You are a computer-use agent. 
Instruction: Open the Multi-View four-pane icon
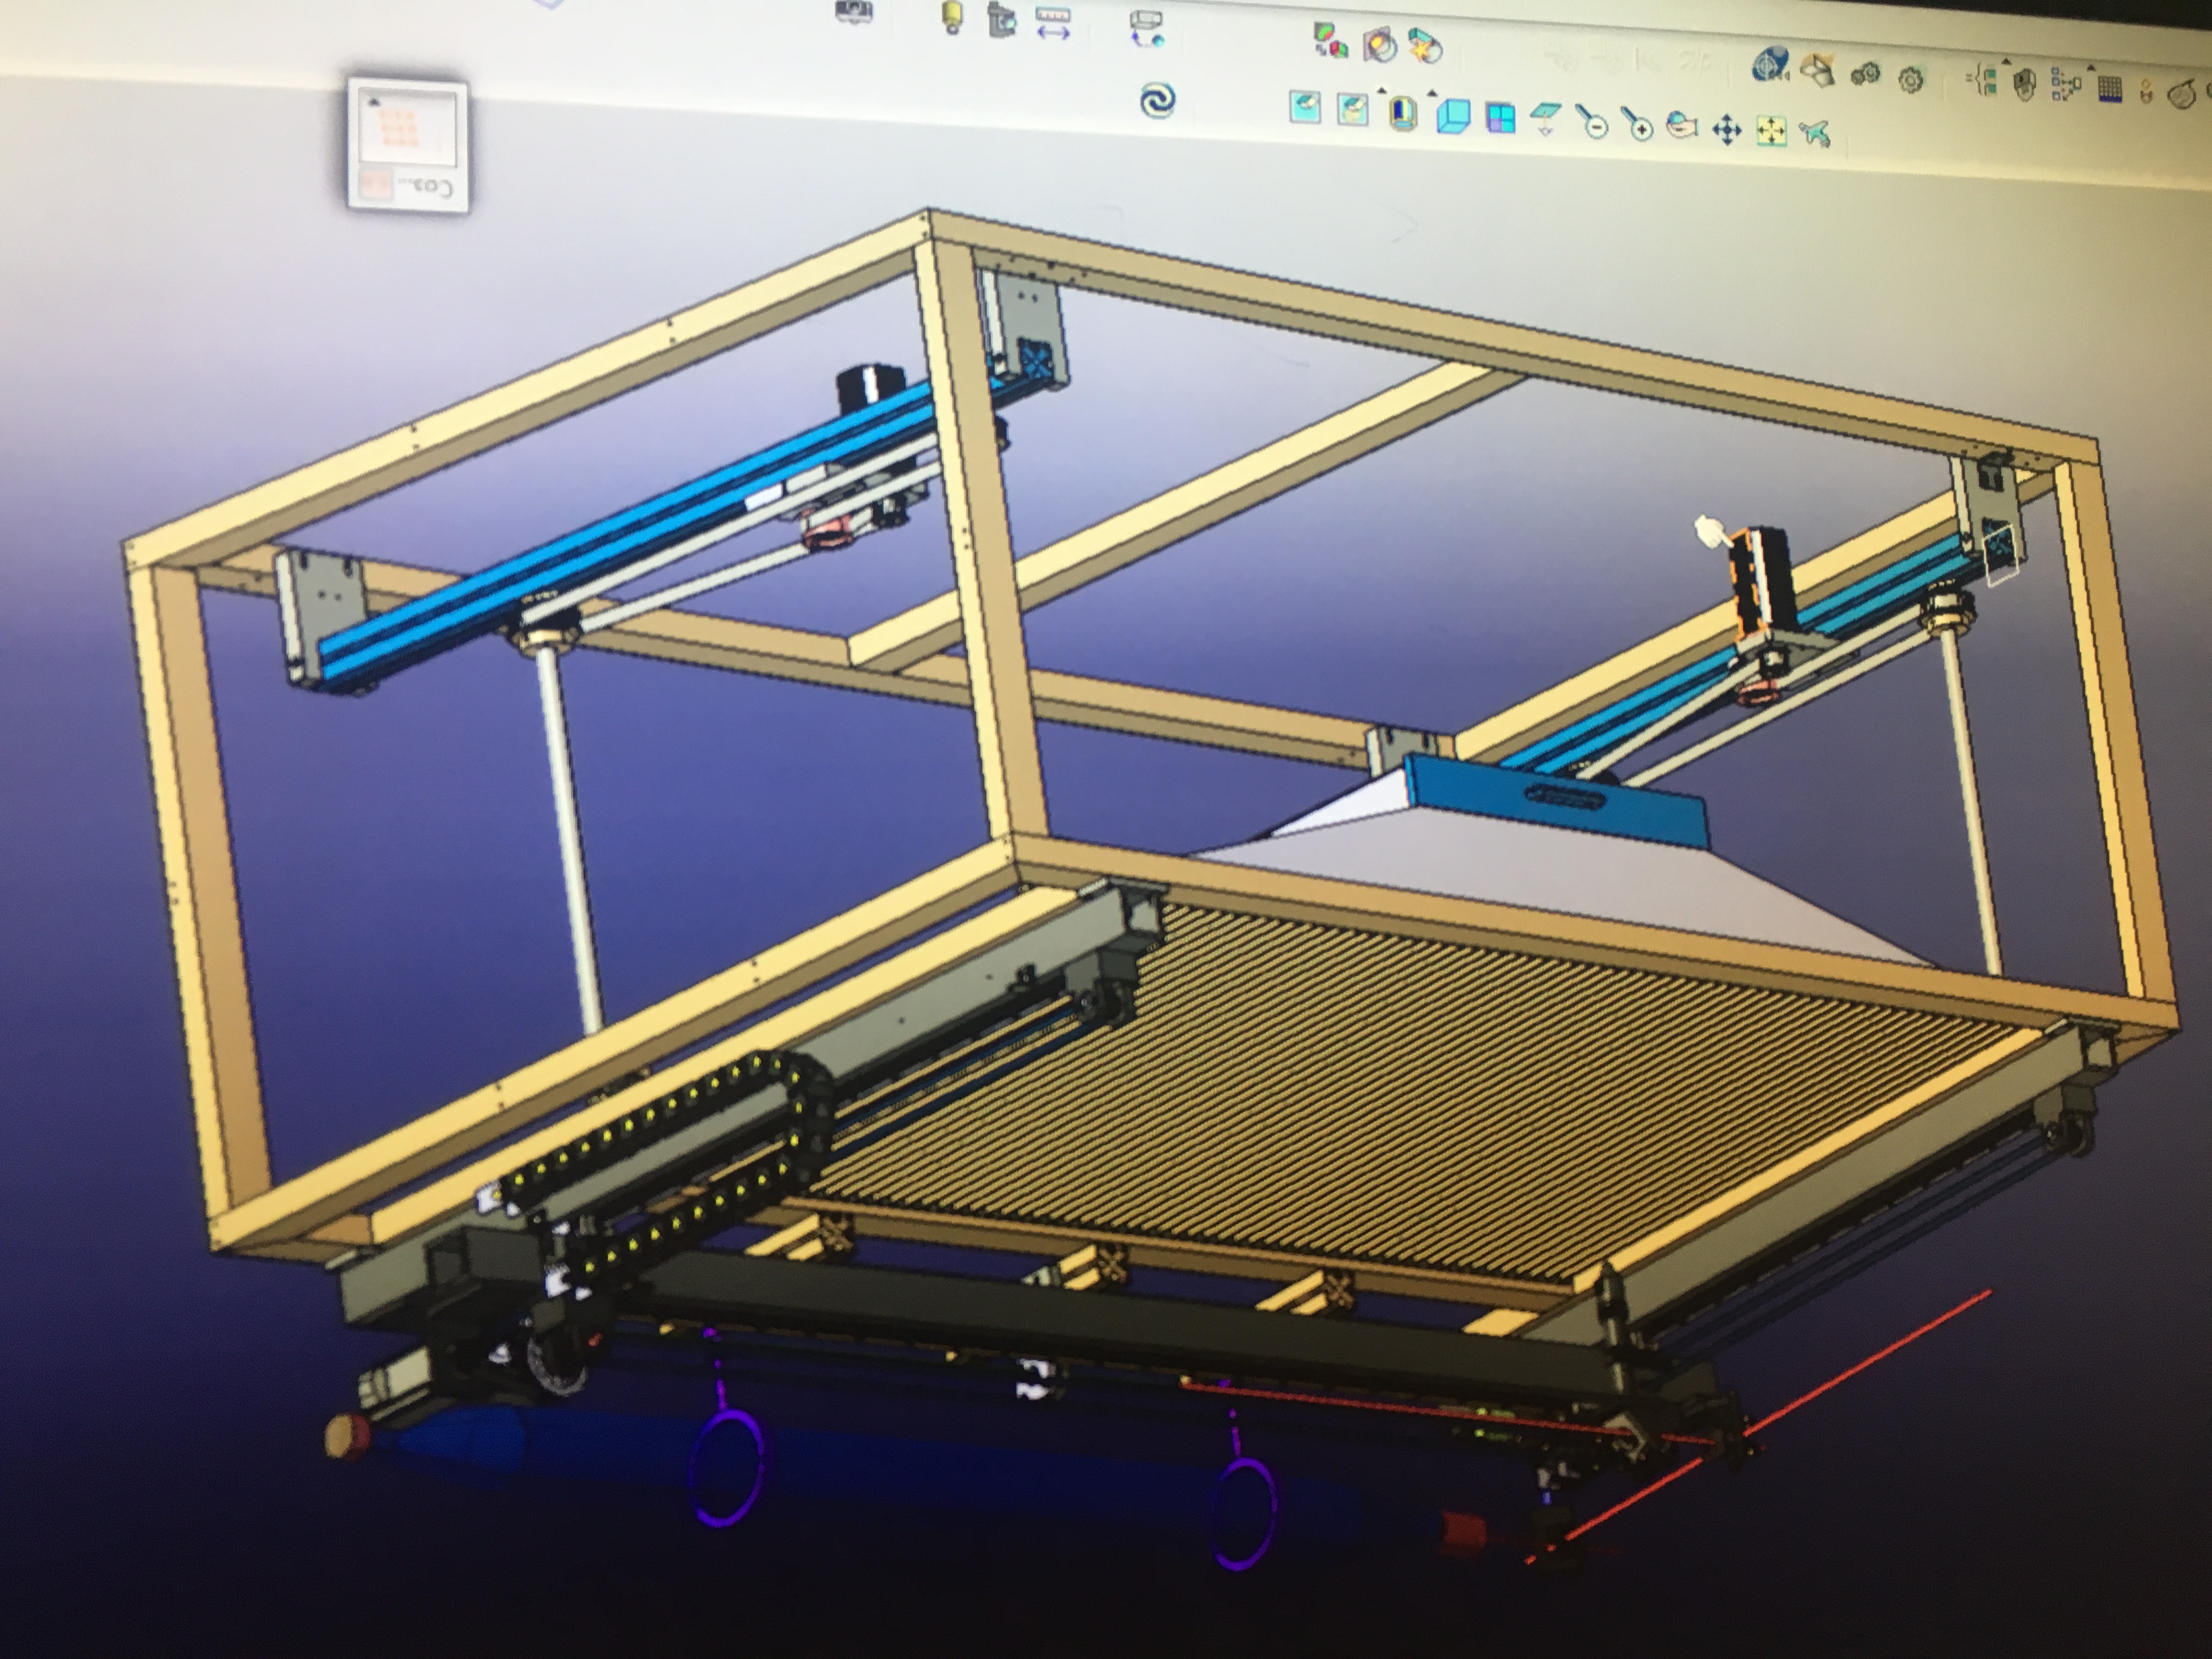(1500, 118)
